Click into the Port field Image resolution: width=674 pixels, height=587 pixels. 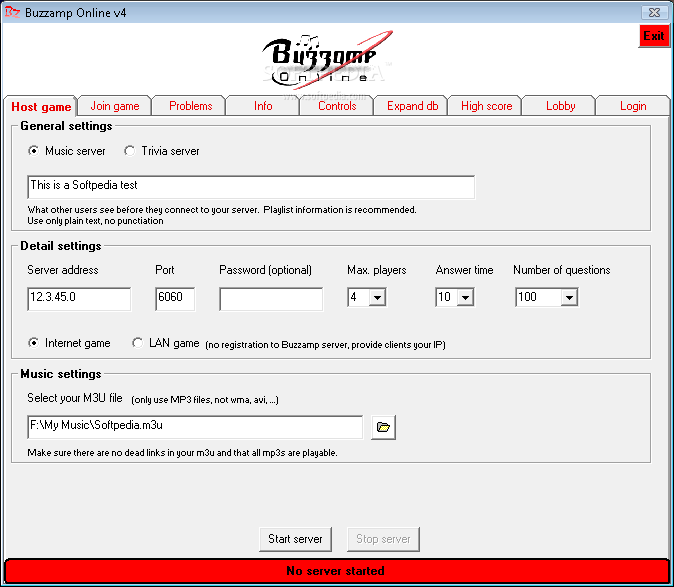pyautogui.click(x=175, y=299)
